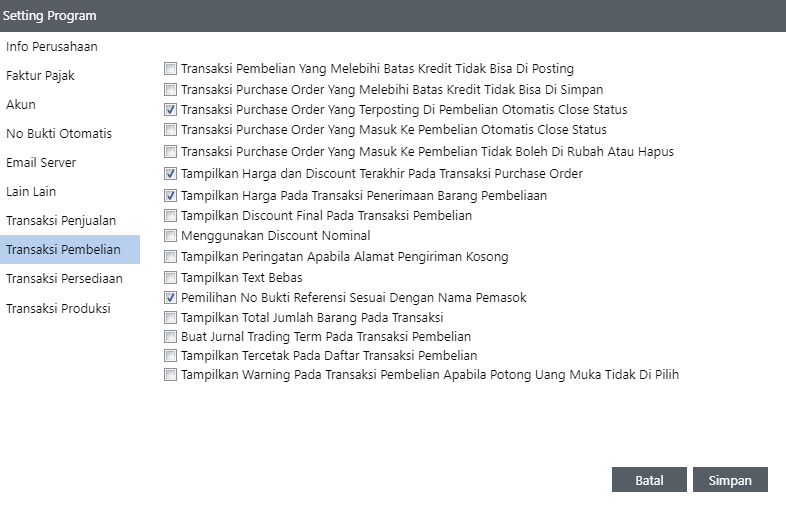Screen dimensions: 786x509
Task: Switch to Transaksi Penjualan settings
Action: click(61, 221)
